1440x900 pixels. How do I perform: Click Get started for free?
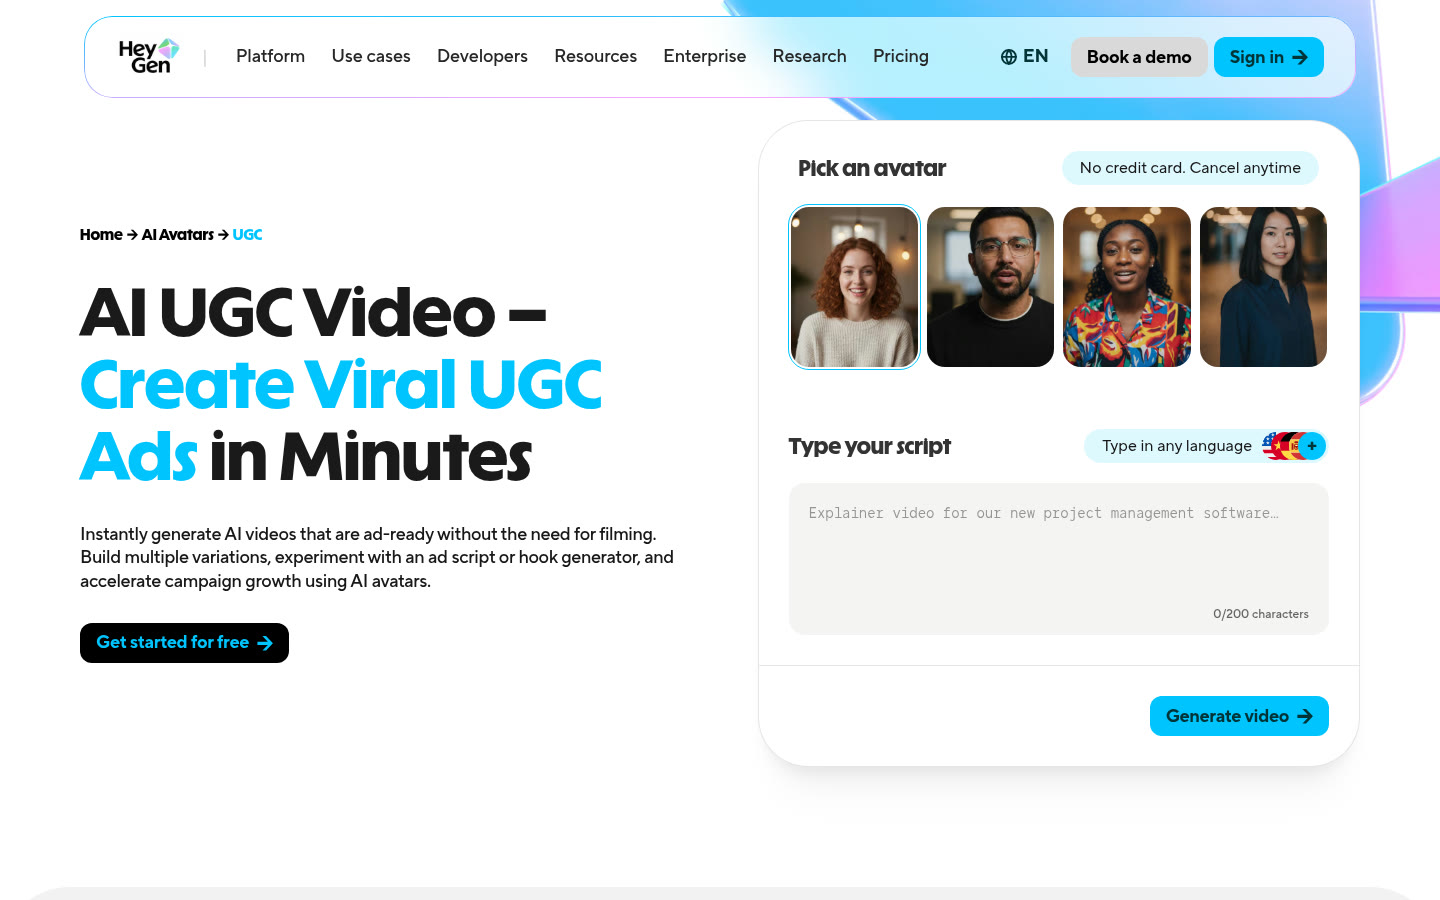[184, 643]
